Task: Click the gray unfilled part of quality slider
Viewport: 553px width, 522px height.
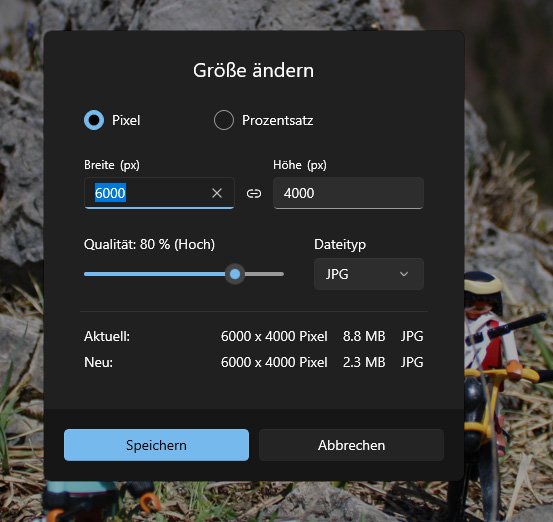Action: pyautogui.click(x=264, y=274)
